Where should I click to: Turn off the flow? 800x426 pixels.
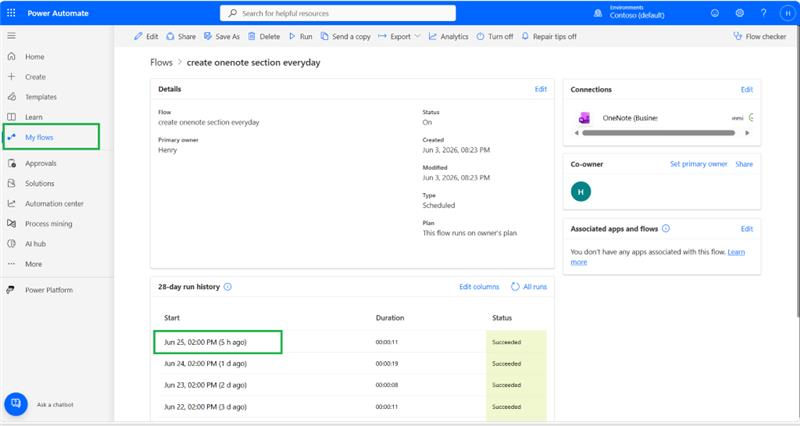[x=495, y=36]
